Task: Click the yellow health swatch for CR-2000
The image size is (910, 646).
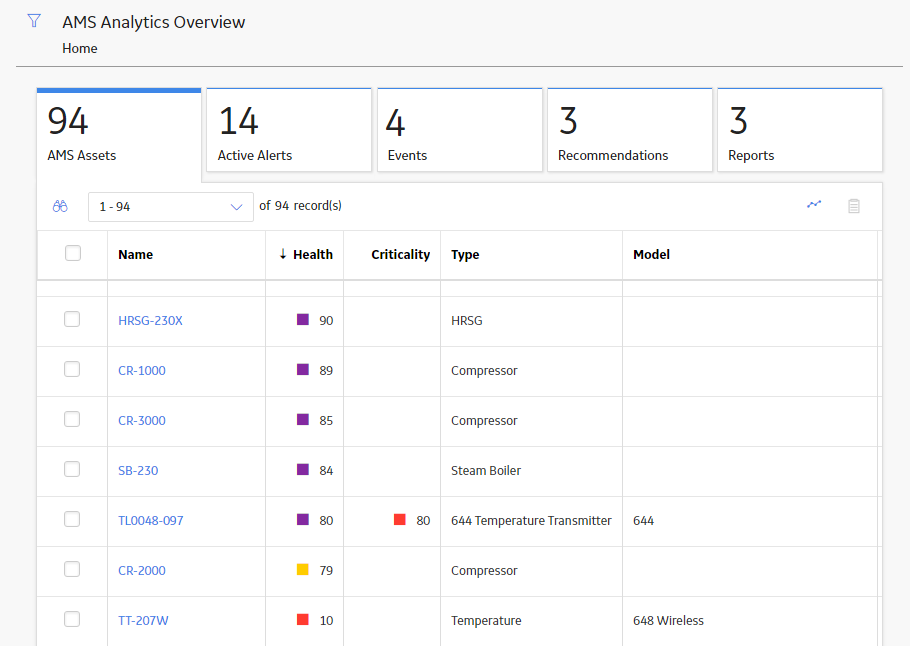Action: pyautogui.click(x=303, y=569)
